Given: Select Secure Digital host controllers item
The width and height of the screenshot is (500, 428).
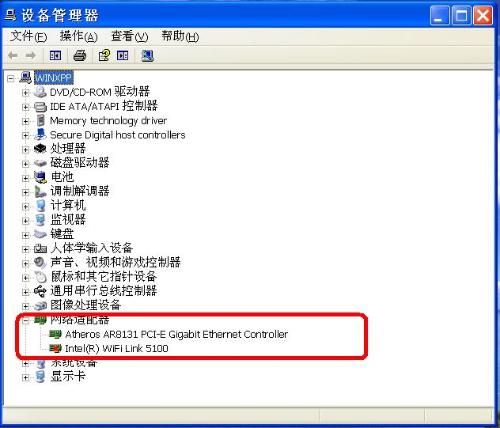Looking at the screenshot, I should coord(117,135).
